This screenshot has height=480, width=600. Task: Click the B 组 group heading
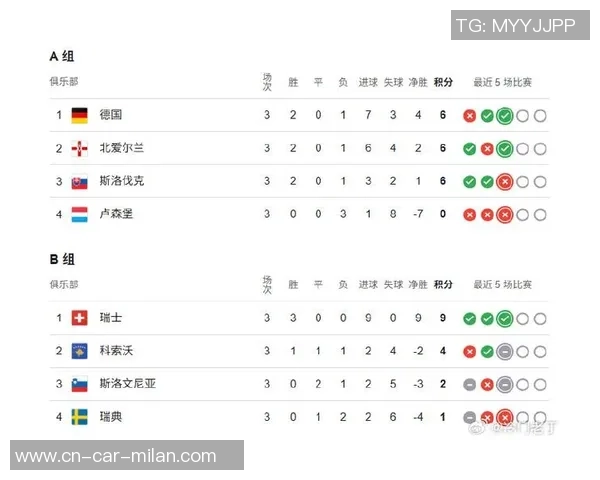pyautogui.click(x=62, y=259)
